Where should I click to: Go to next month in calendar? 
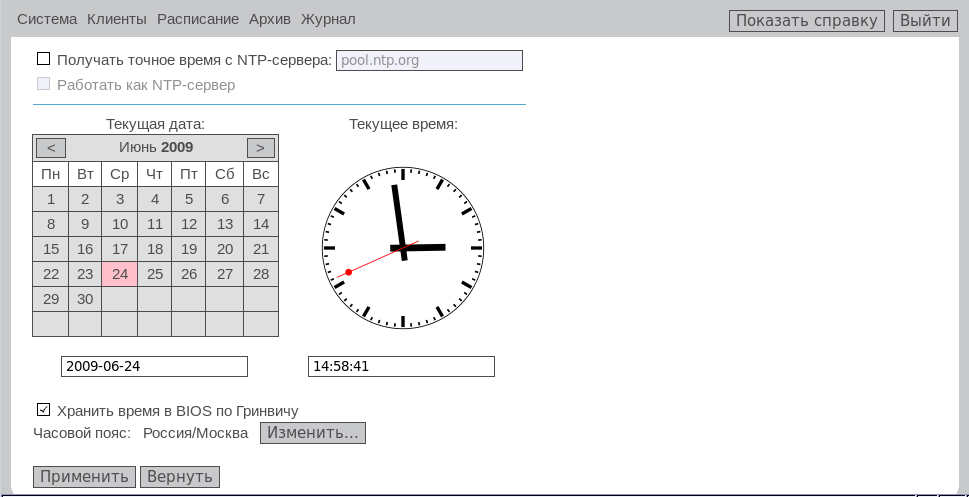tap(260, 148)
